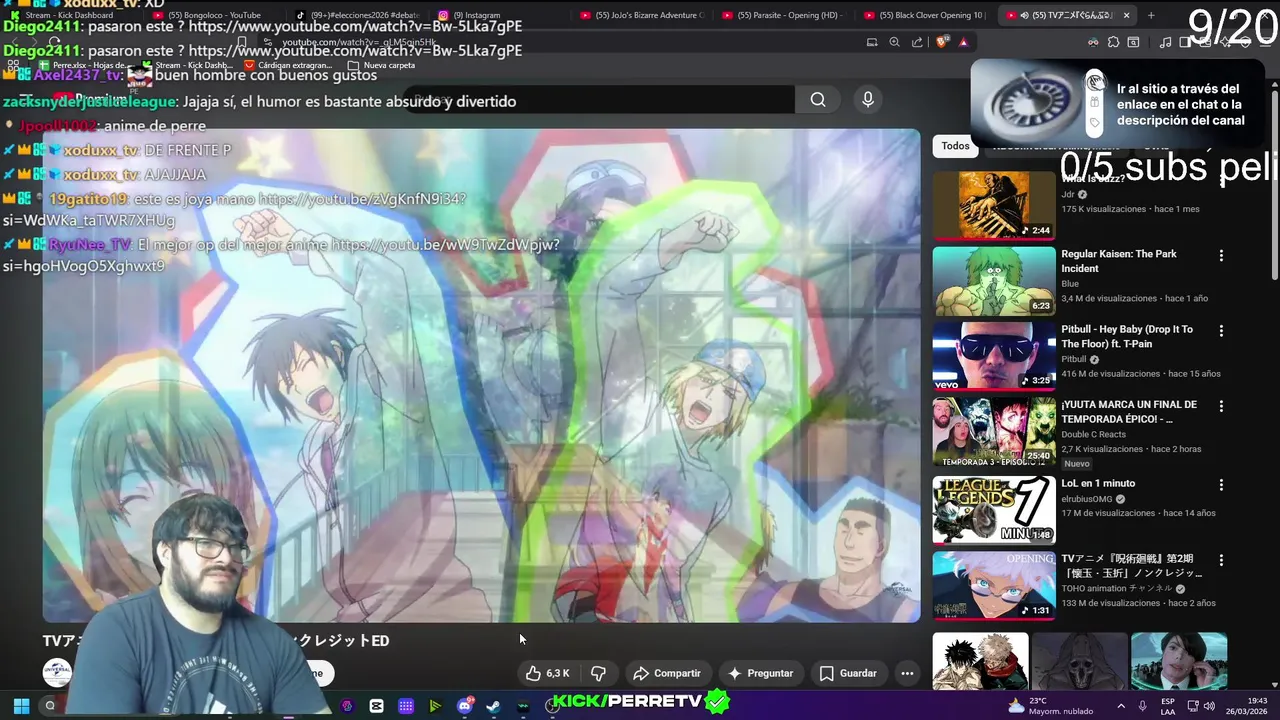Open Cárdigan extragran... bookmark
The image size is (1280, 720).
[x=288, y=65]
